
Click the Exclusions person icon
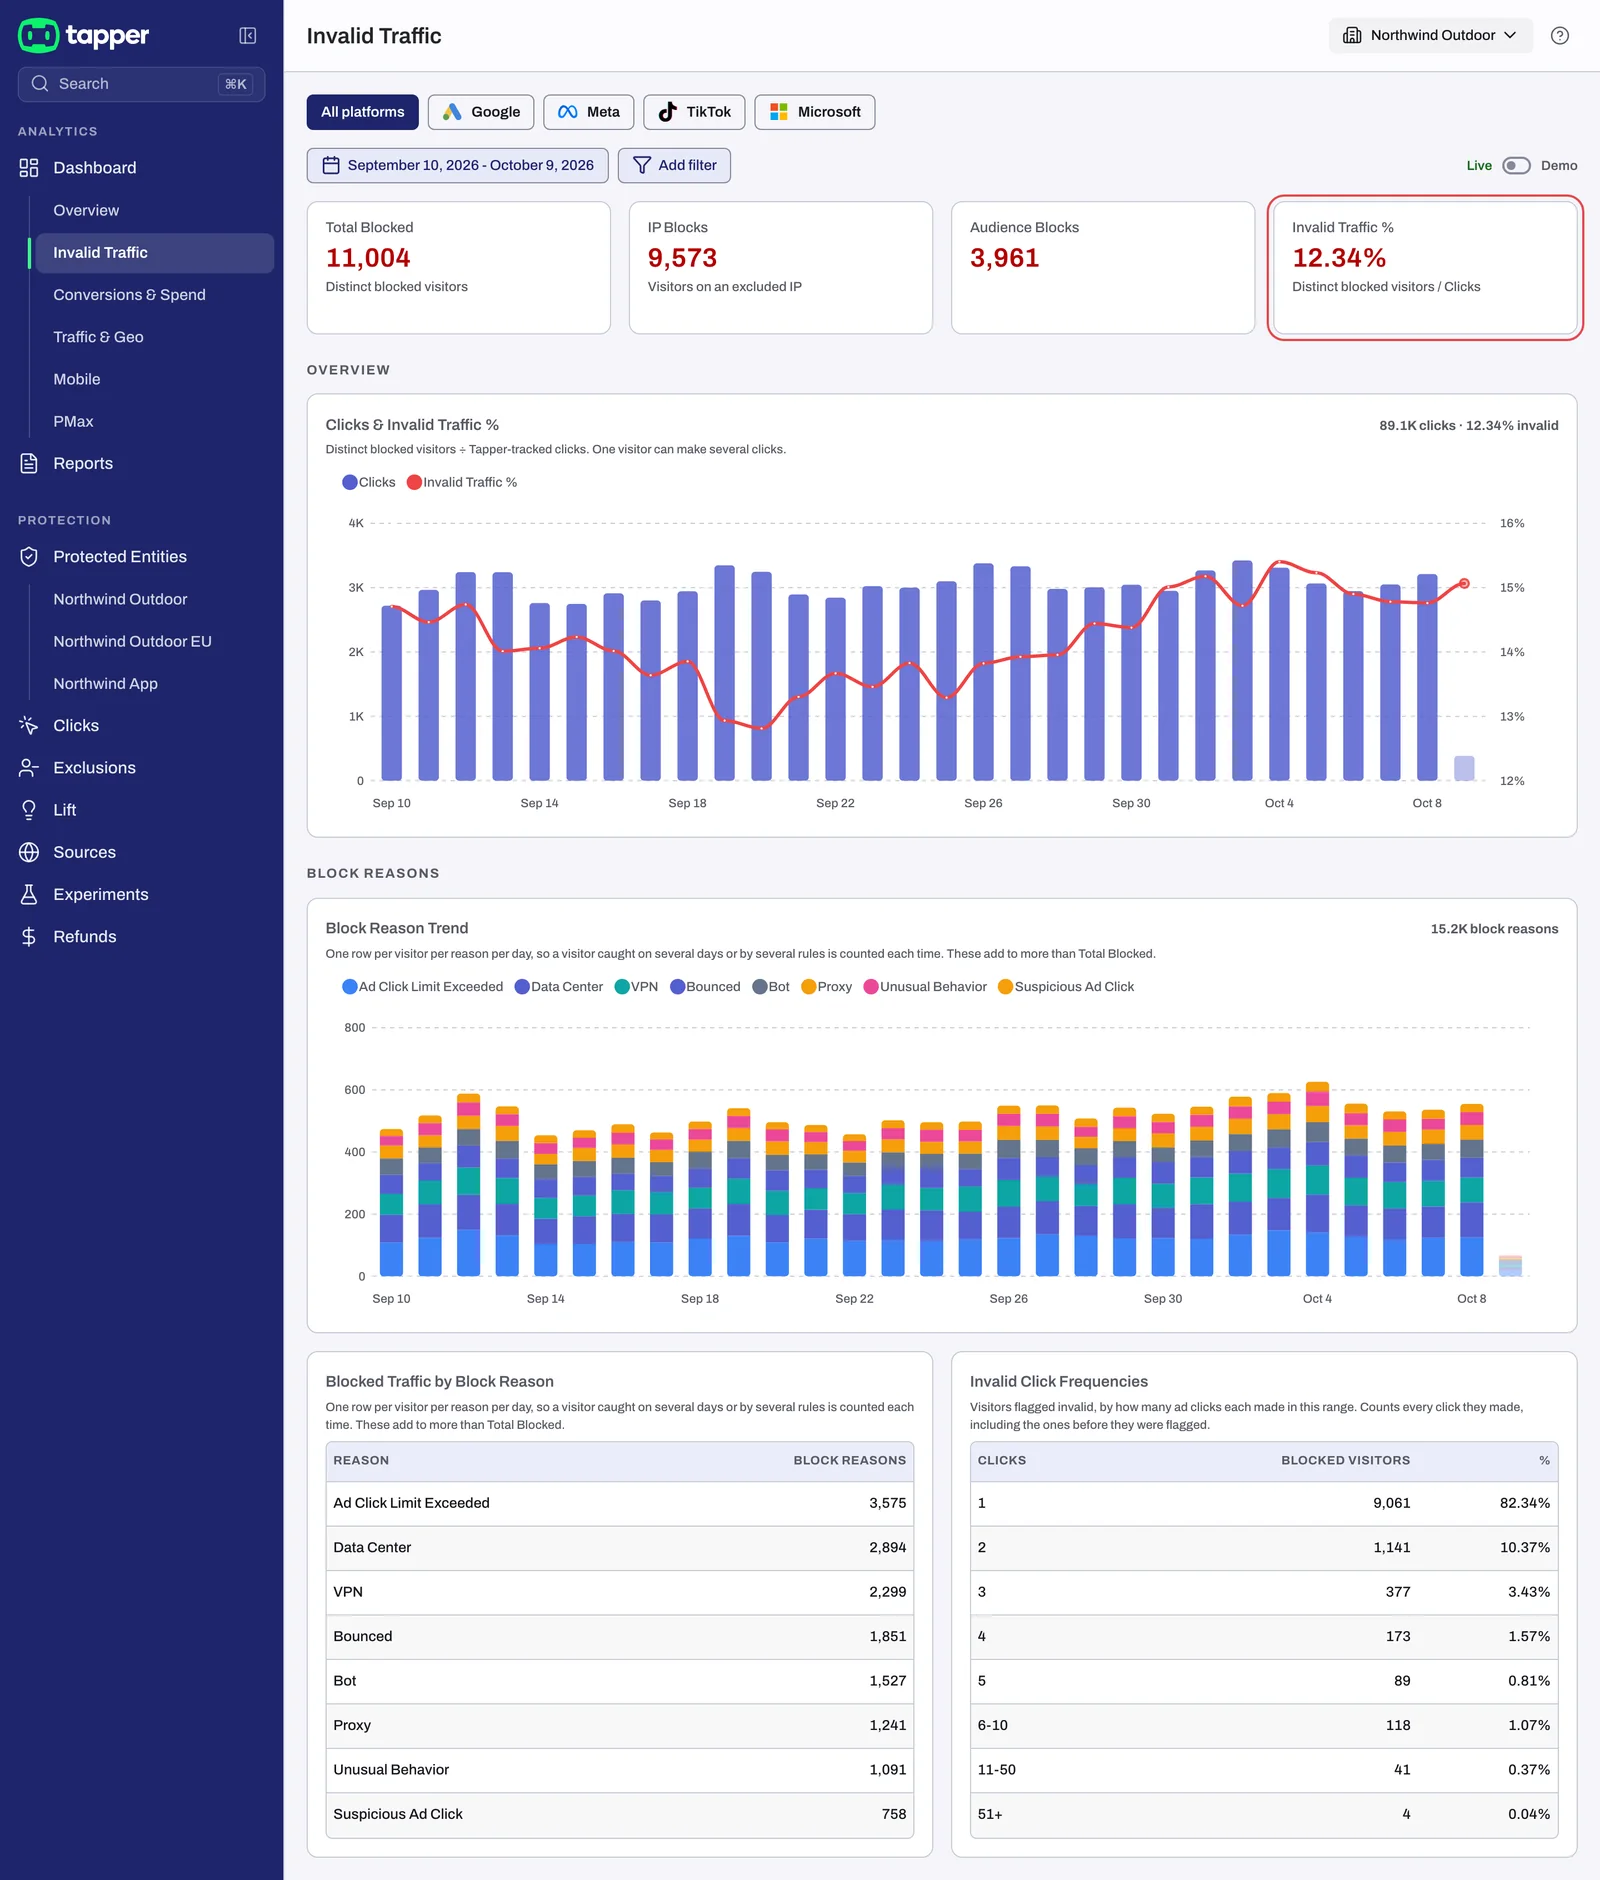(x=29, y=768)
